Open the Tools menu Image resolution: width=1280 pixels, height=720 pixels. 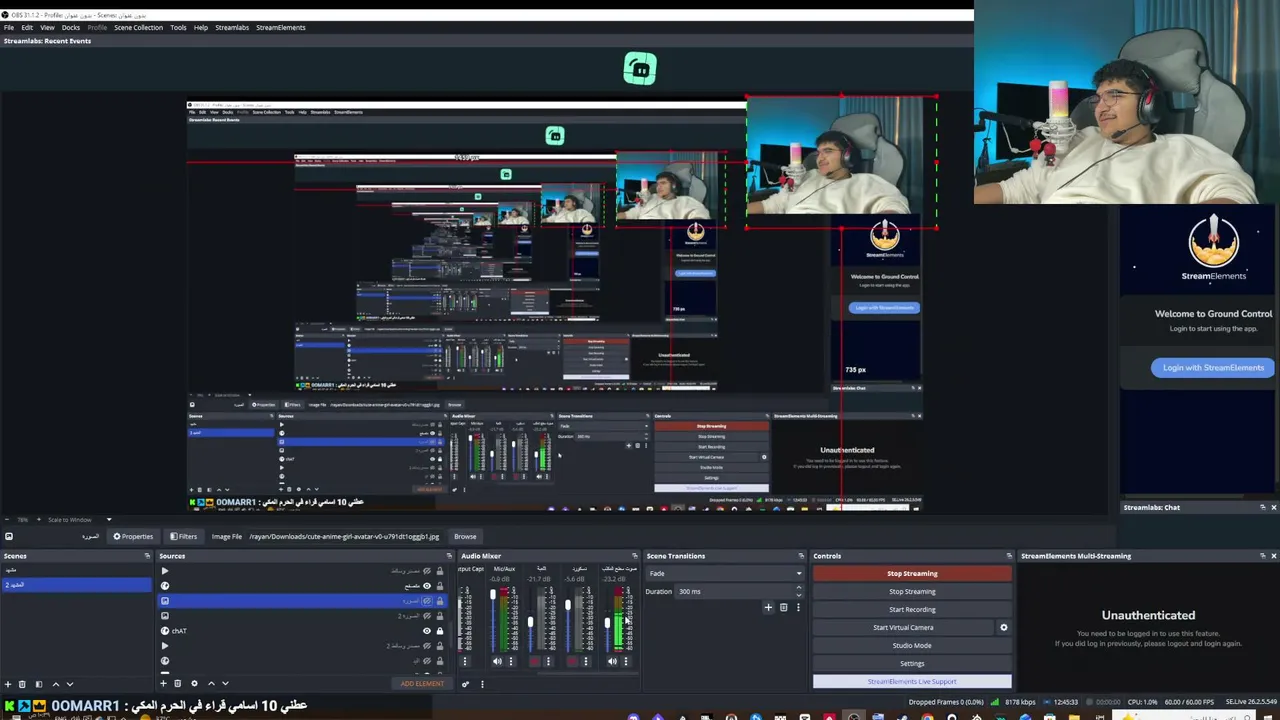point(178,27)
